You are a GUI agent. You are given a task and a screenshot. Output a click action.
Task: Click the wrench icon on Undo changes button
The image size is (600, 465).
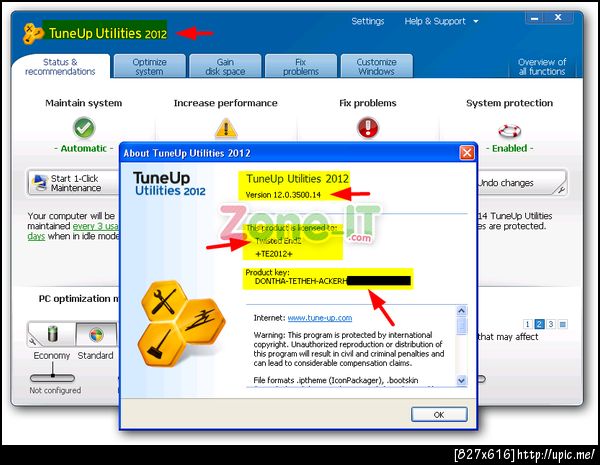click(561, 189)
